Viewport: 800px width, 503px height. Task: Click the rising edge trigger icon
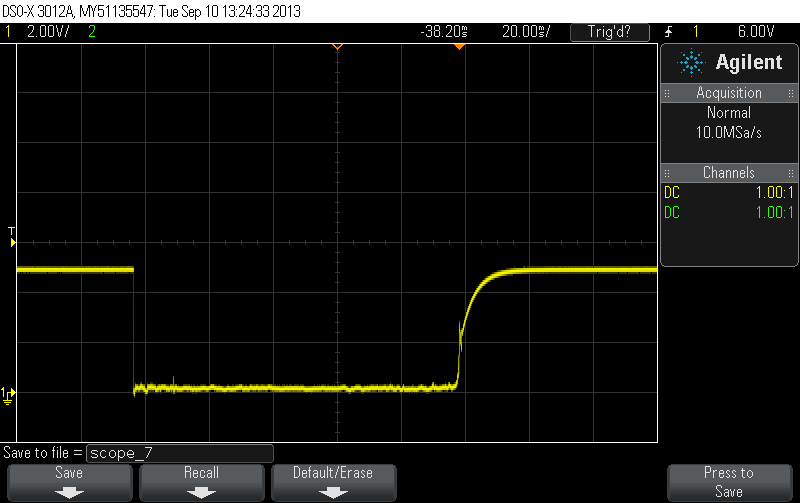point(669,32)
